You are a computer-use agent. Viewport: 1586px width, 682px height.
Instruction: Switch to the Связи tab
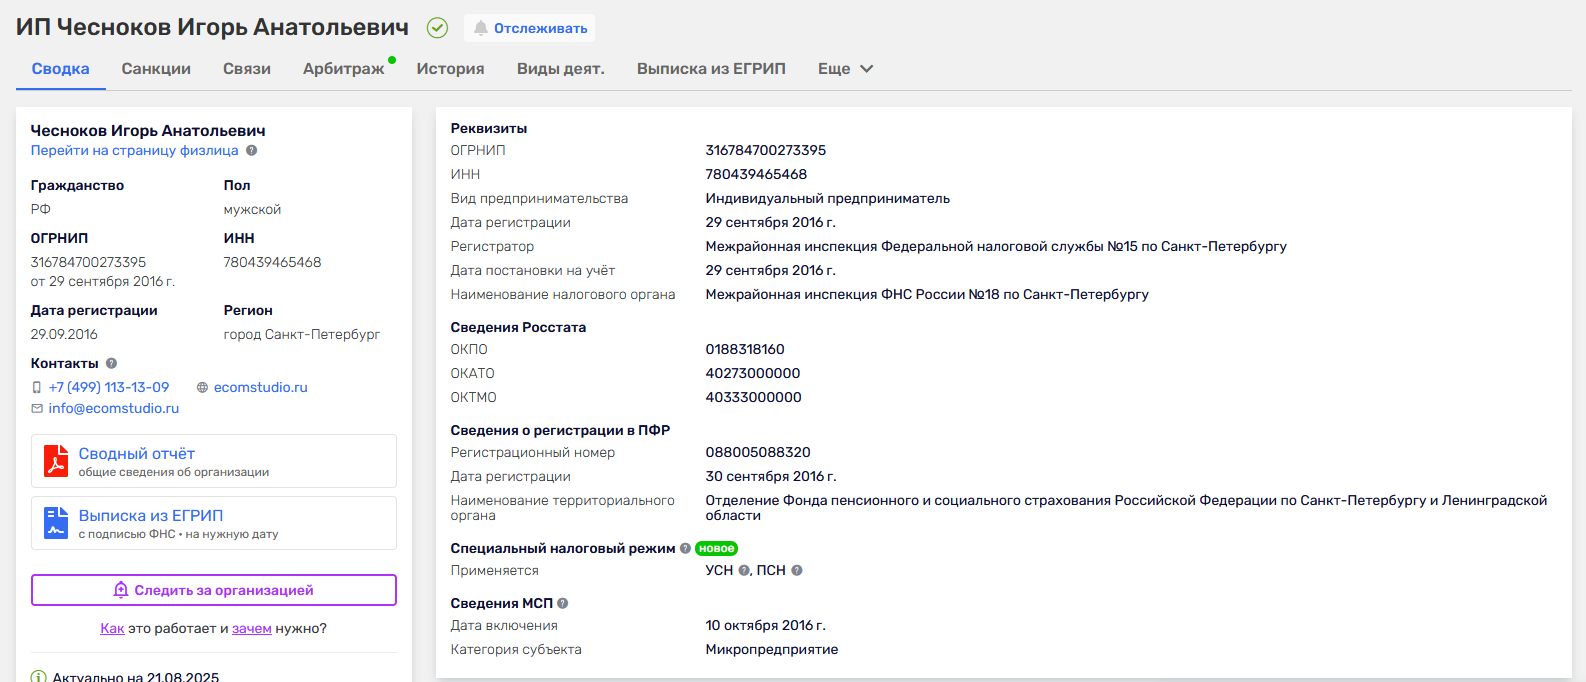click(247, 69)
